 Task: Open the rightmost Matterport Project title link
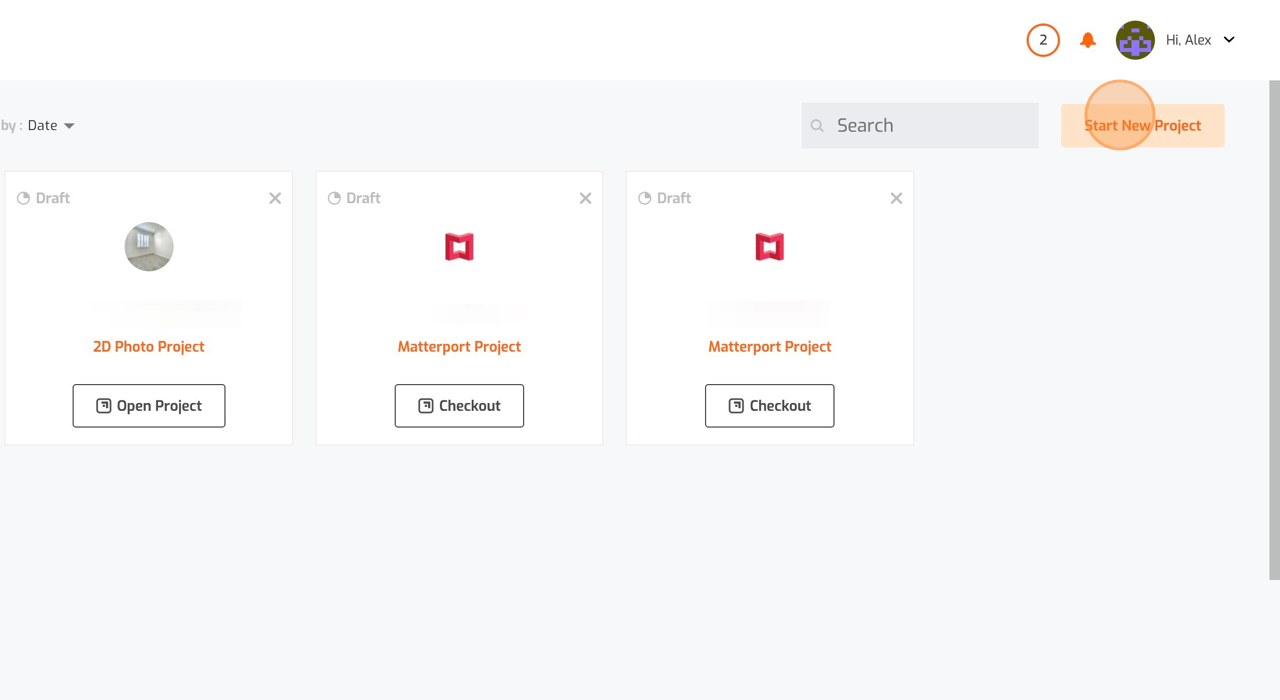coord(770,347)
